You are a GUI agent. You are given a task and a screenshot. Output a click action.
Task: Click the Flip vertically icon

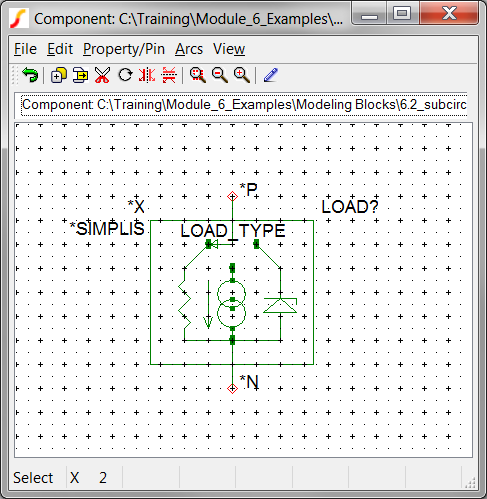click(169, 75)
